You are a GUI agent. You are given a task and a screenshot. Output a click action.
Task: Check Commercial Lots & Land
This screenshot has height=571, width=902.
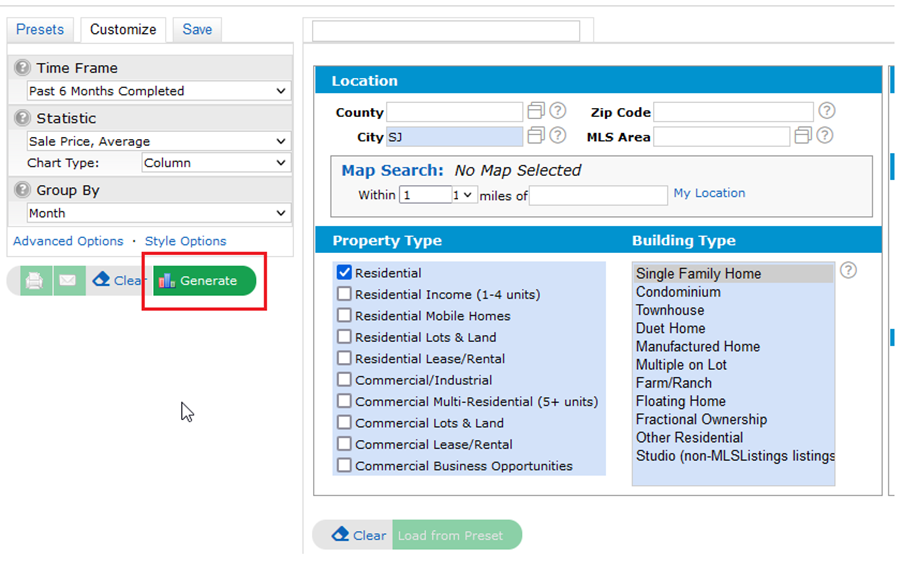(344, 422)
